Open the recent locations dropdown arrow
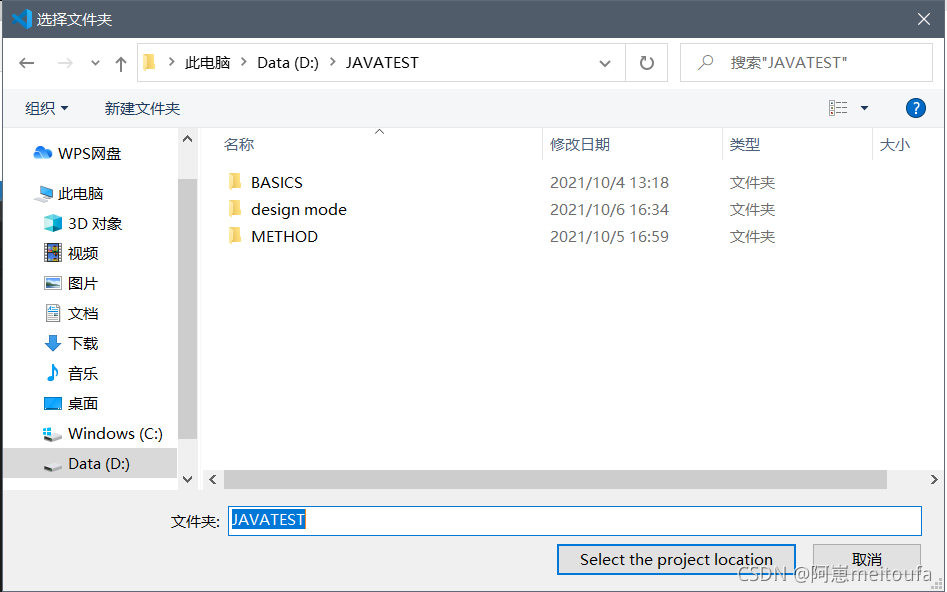This screenshot has width=947, height=592. (x=95, y=63)
